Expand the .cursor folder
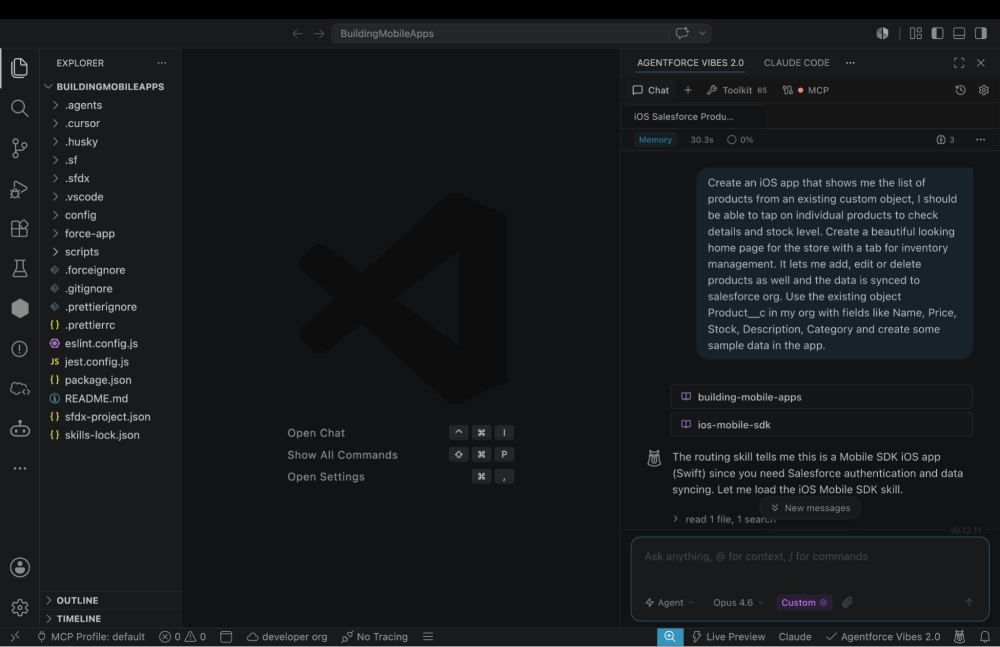 82,124
